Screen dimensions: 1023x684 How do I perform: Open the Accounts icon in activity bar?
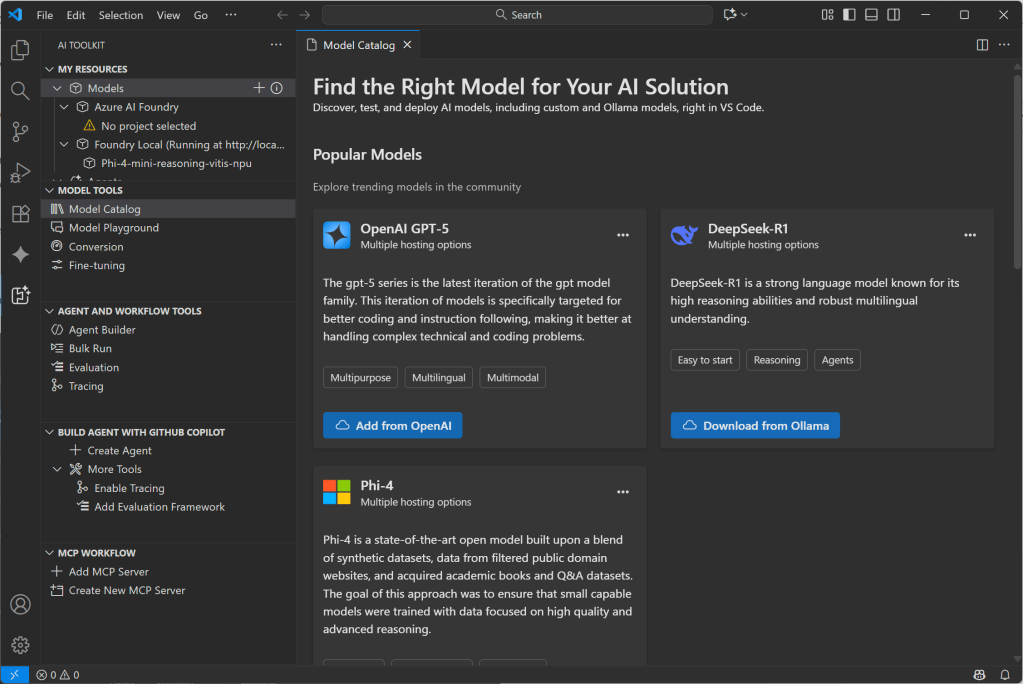20,605
